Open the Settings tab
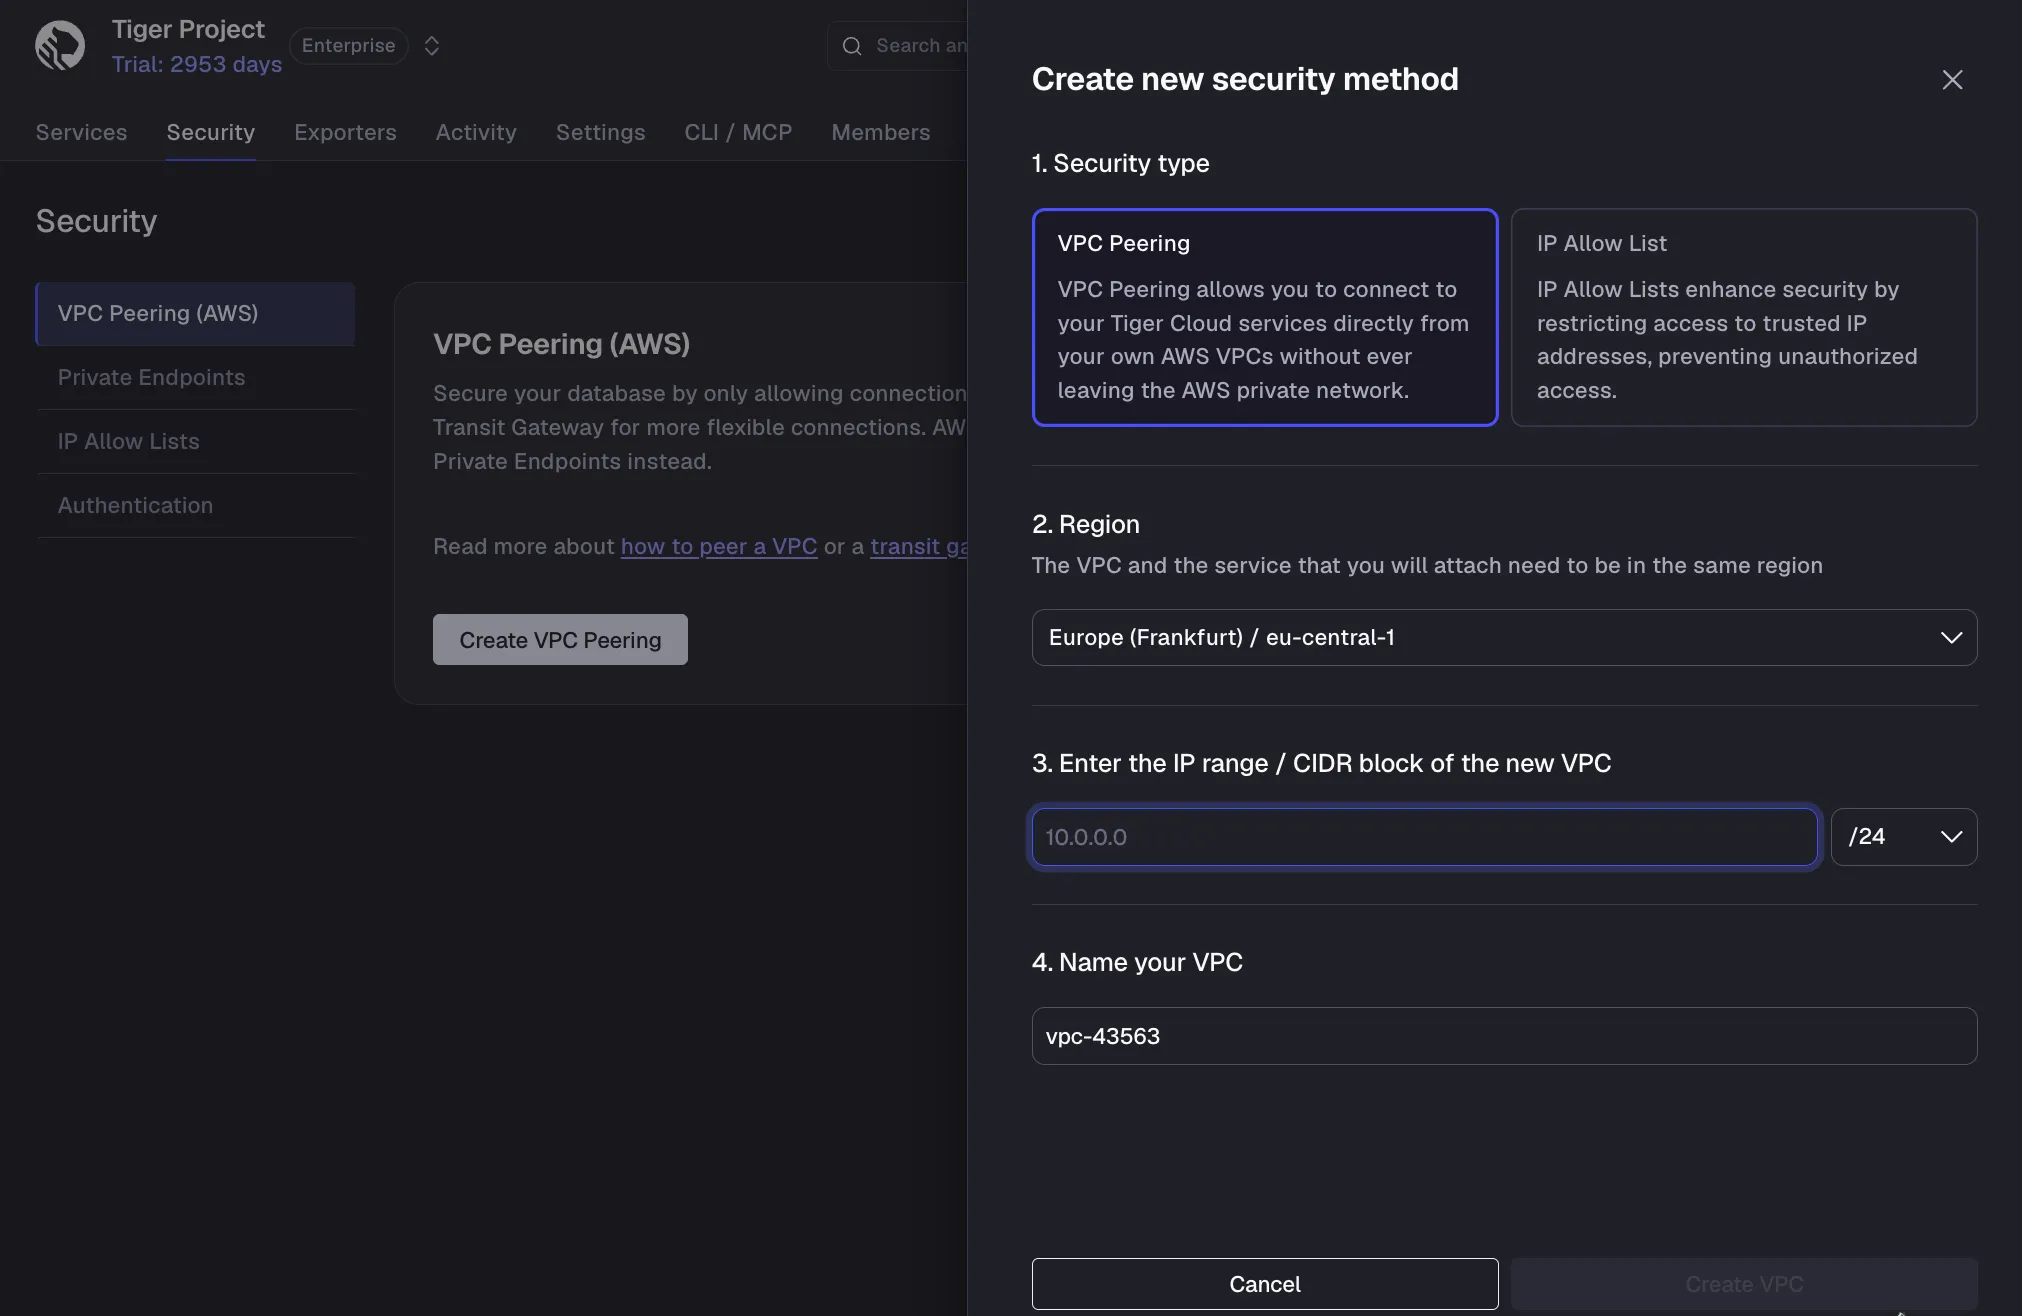Image resolution: width=2022 pixels, height=1316 pixels. click(x=600, y=132)
